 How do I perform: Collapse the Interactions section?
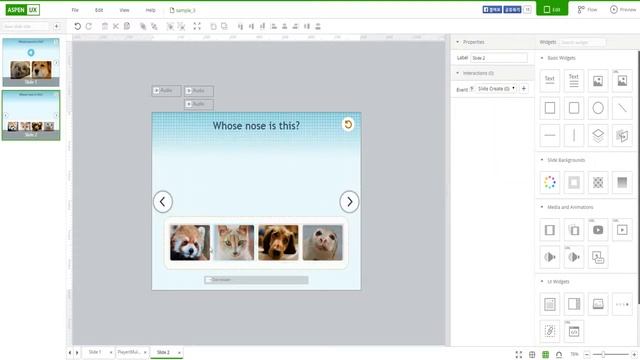(x=458, y=73)
